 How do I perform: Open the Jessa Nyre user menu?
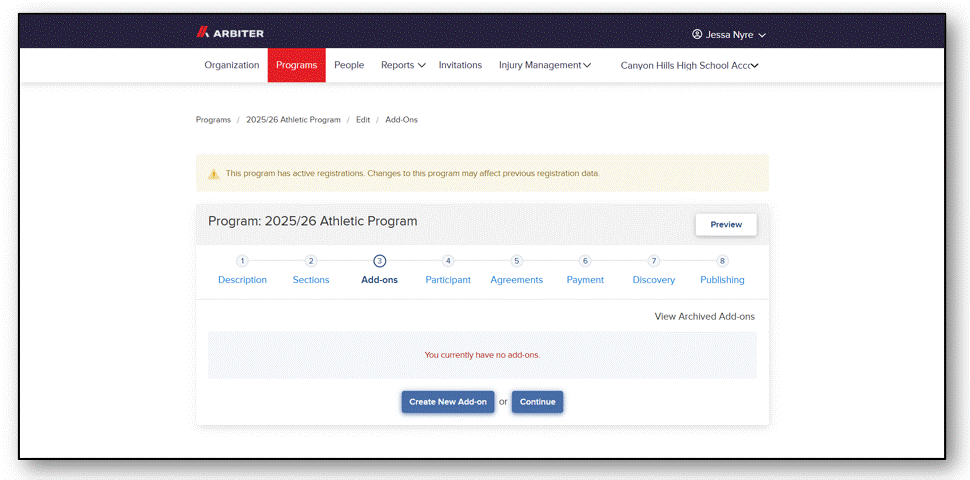(729, 35)
